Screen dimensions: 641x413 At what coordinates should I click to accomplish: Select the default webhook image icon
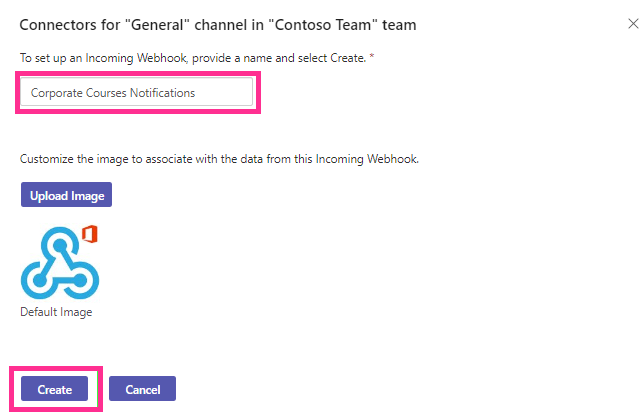coord(60,263)
